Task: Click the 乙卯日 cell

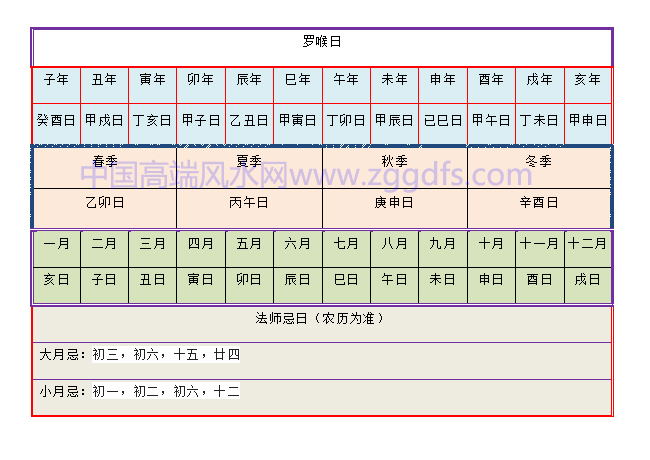Action: click(x=105, y=208)
